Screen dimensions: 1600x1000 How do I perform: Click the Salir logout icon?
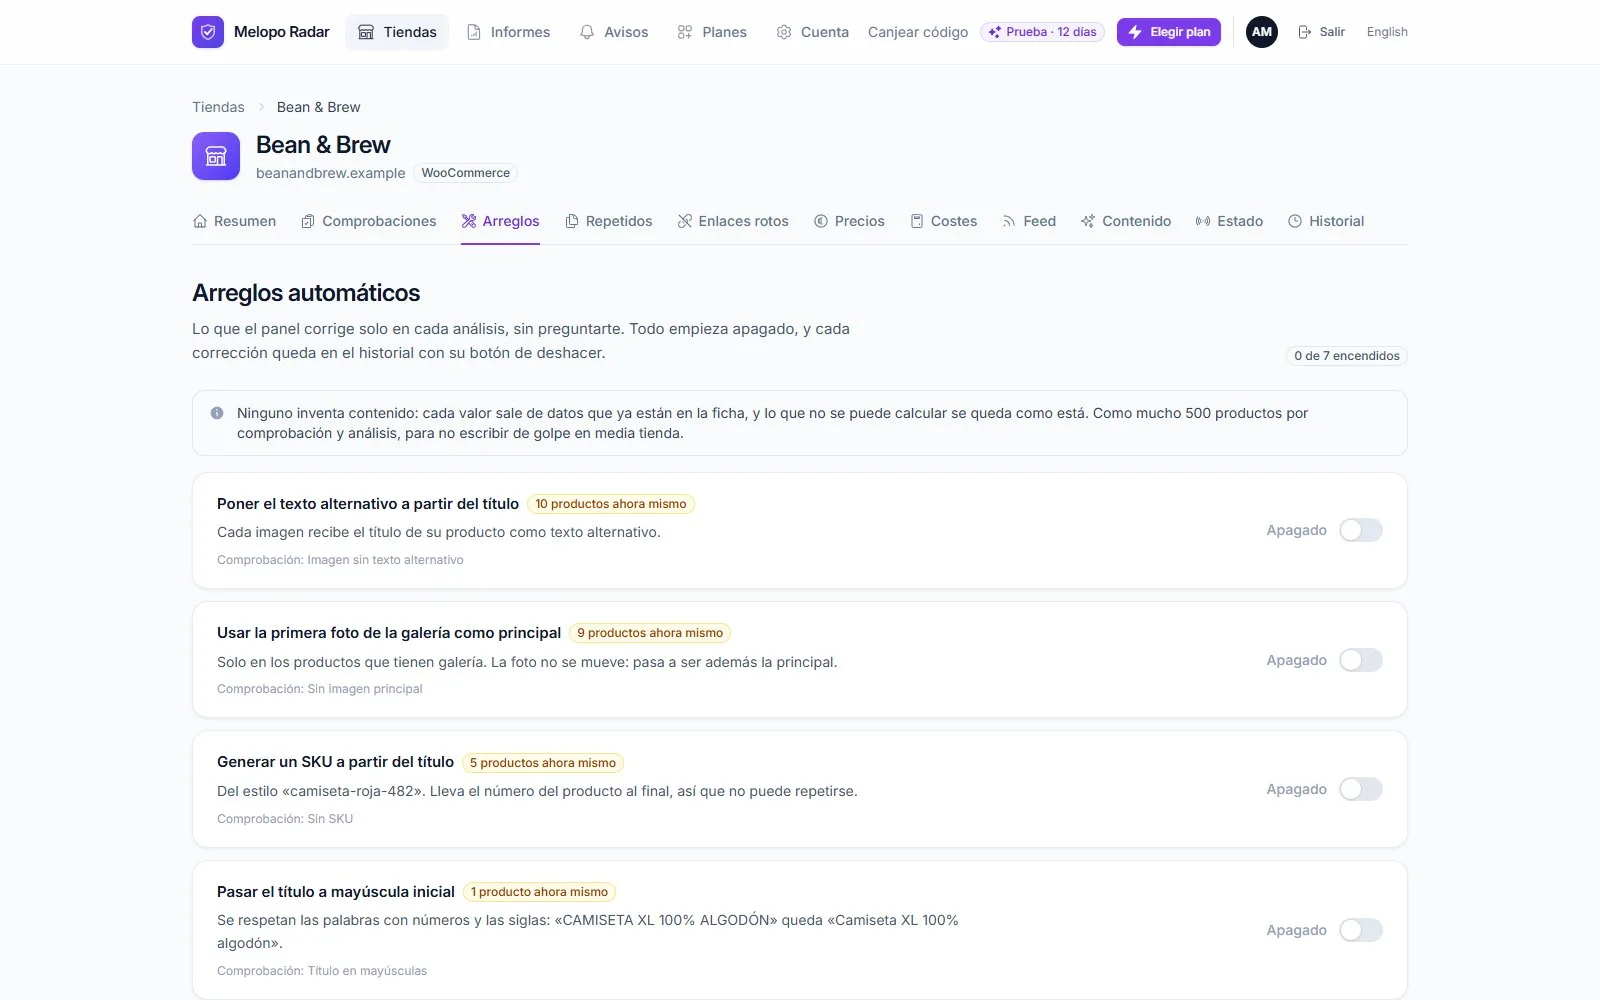(x=1304, y=32)
